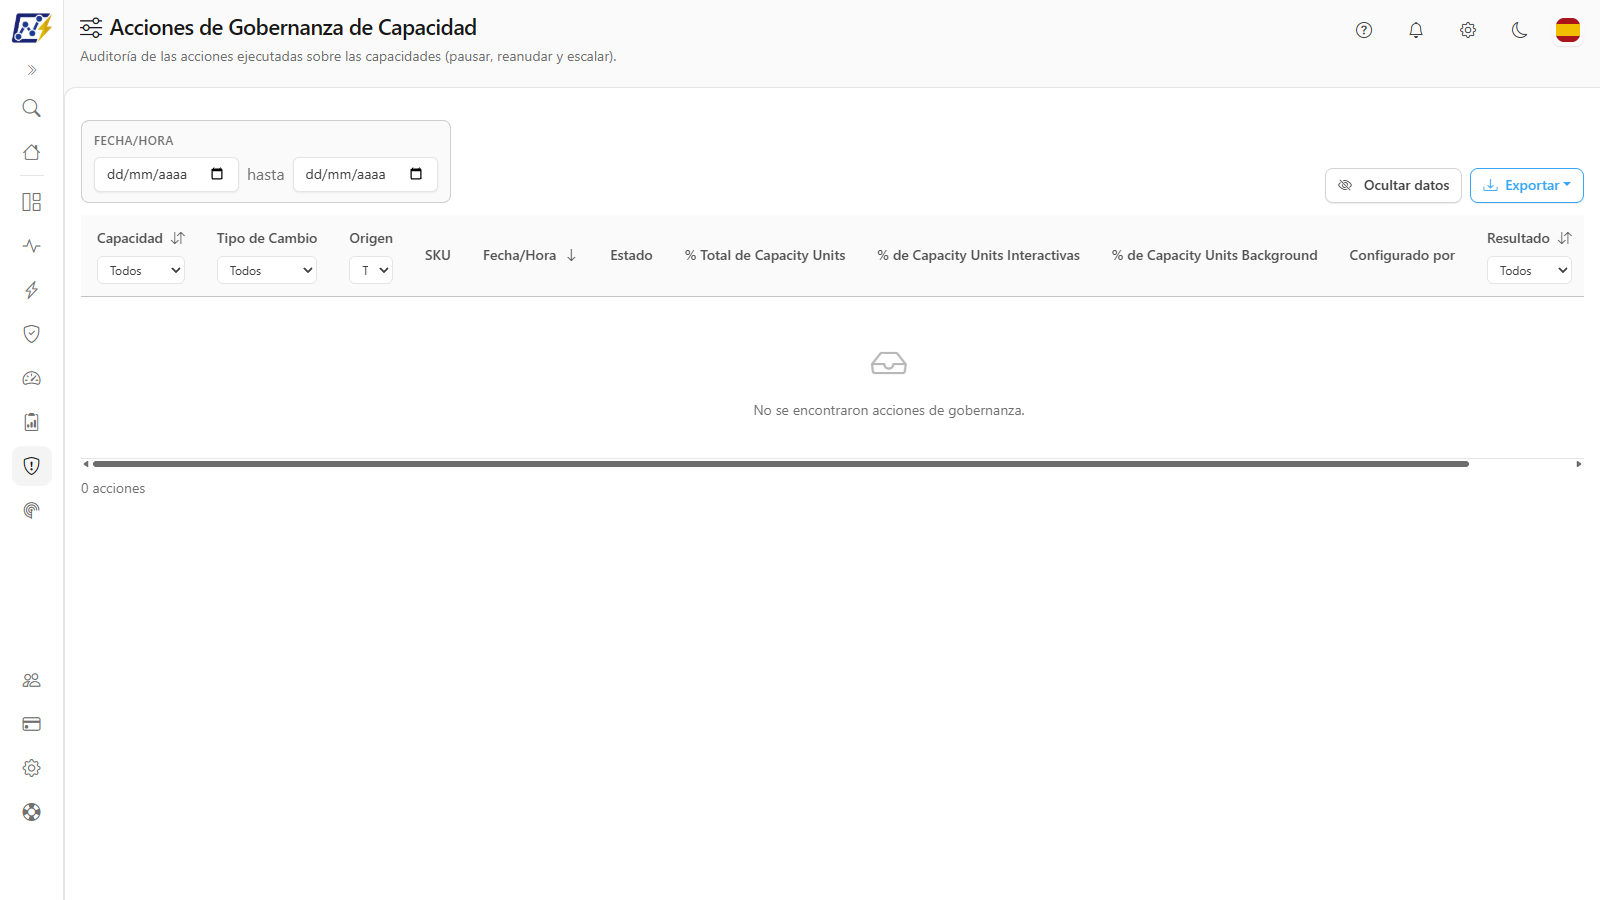Open the calendar picker for the end date

[x=416, y=174]
